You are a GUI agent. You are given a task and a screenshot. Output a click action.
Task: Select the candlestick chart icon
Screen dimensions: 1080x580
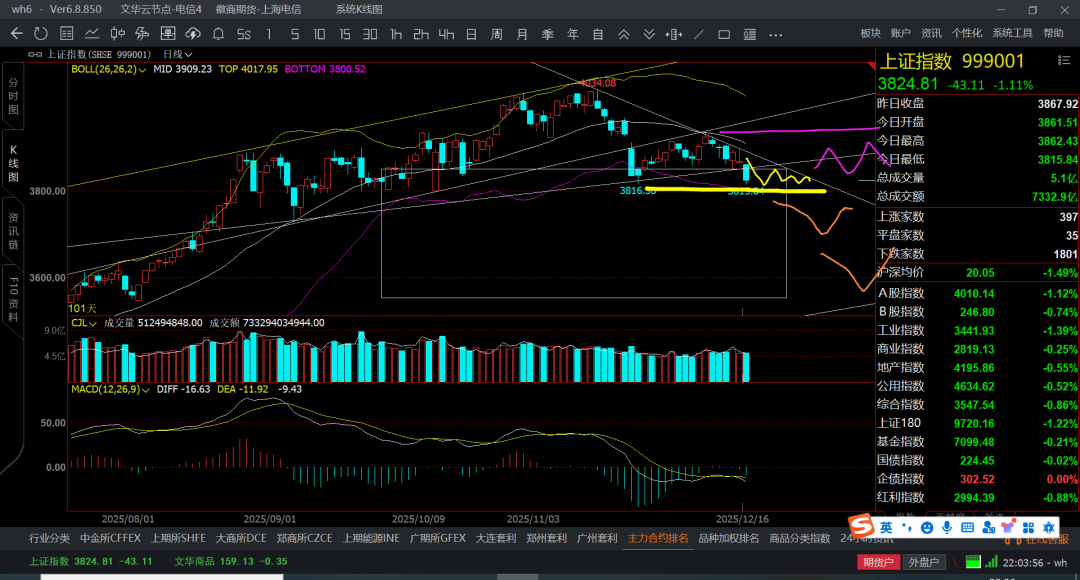117,34
